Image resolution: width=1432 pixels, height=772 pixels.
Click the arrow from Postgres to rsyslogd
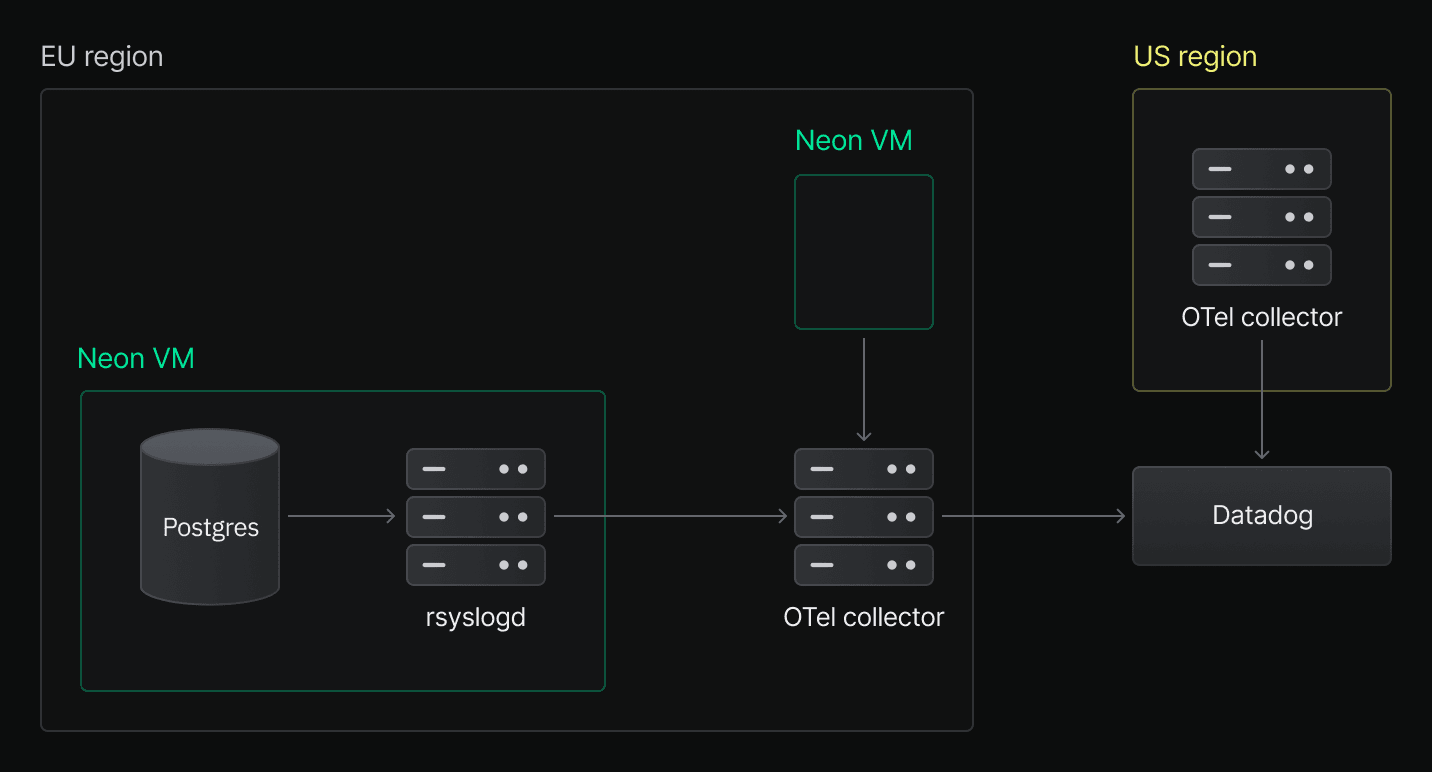[342, 516]
